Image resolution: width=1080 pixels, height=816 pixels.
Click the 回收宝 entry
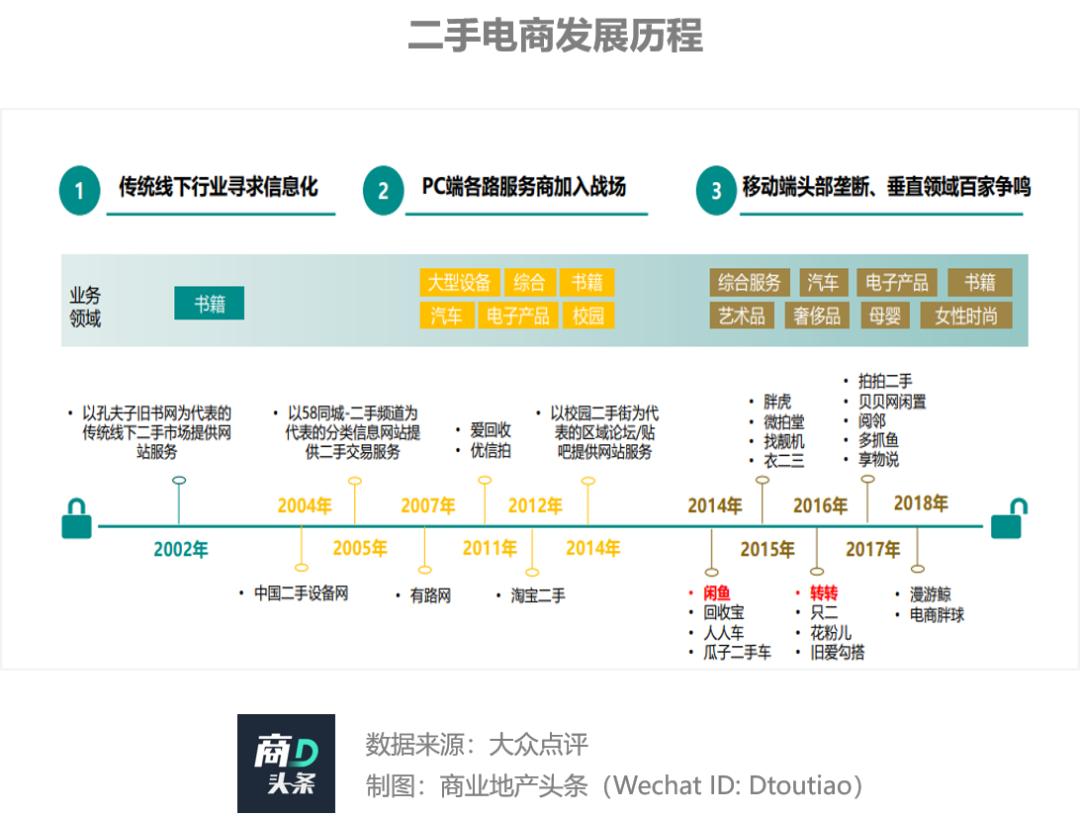click(724, 612)
